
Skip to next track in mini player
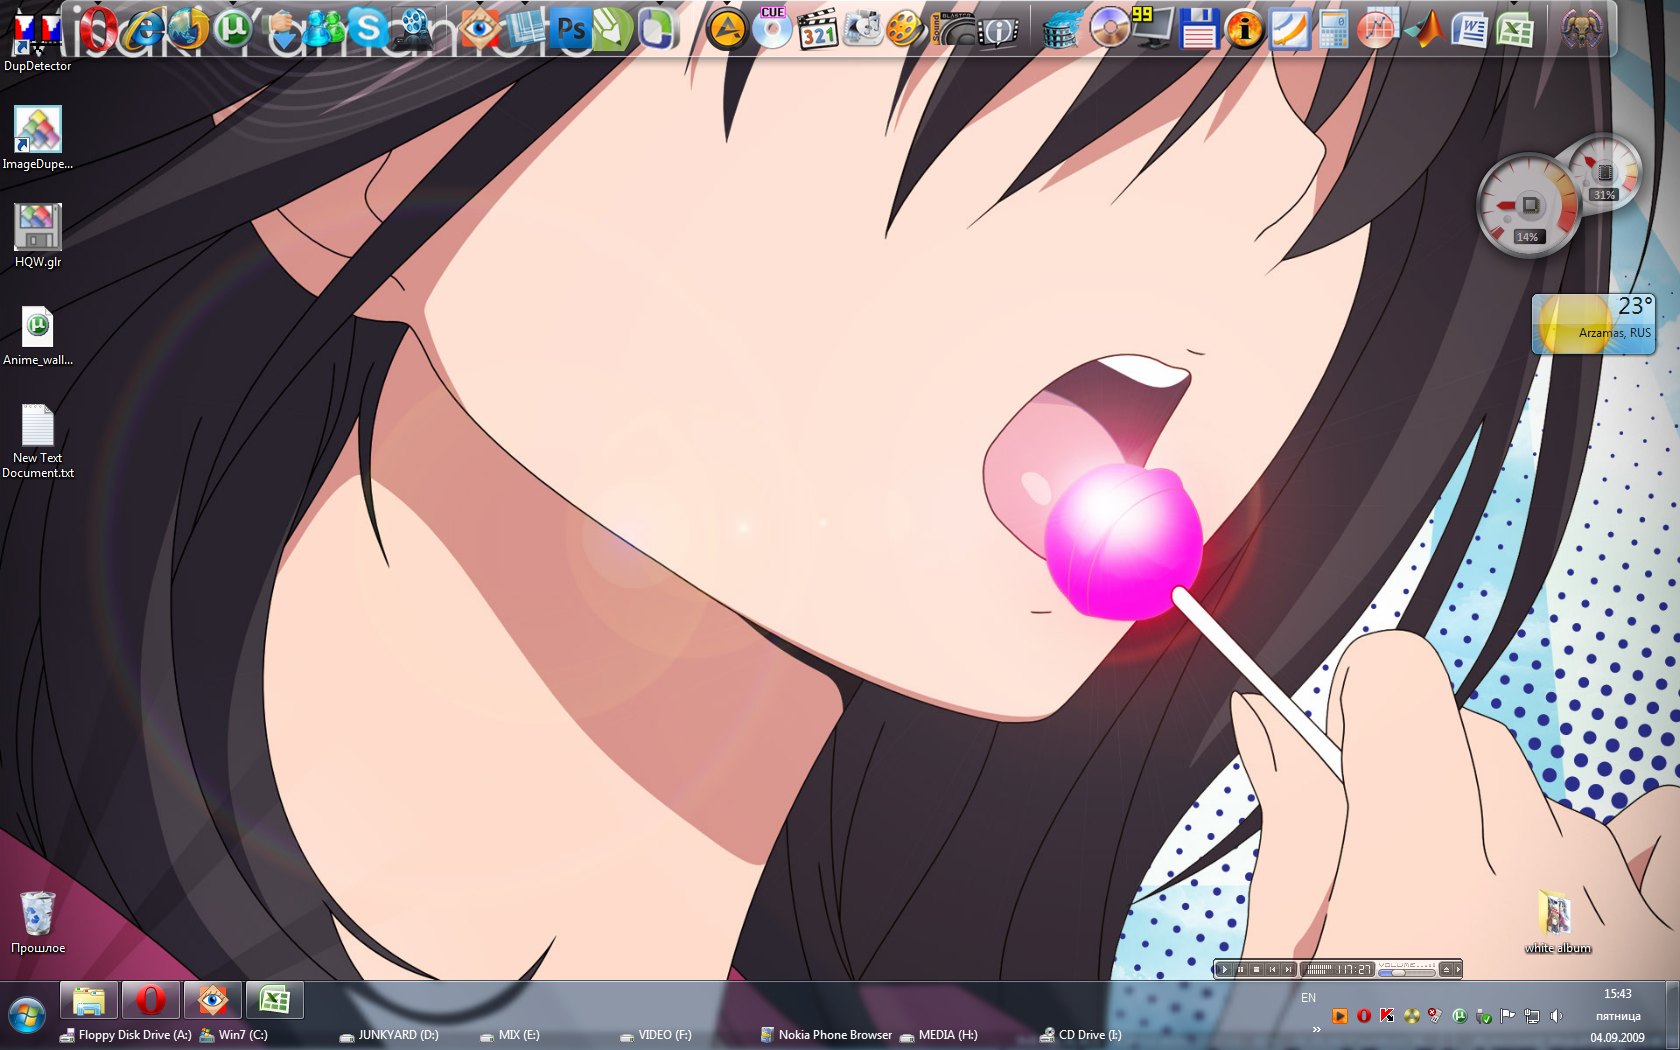coord(1288,969)
